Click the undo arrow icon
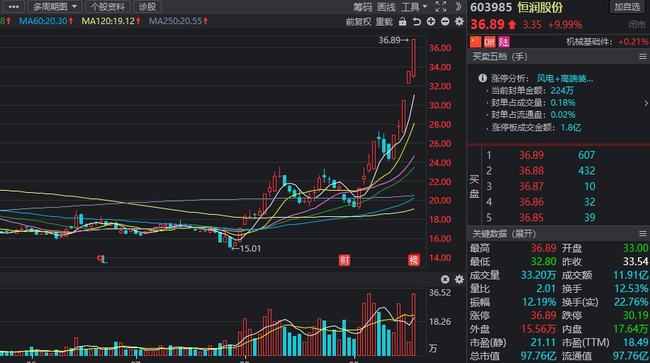The width and height of the screenshot is (650, 363). (x=417, y=22)
